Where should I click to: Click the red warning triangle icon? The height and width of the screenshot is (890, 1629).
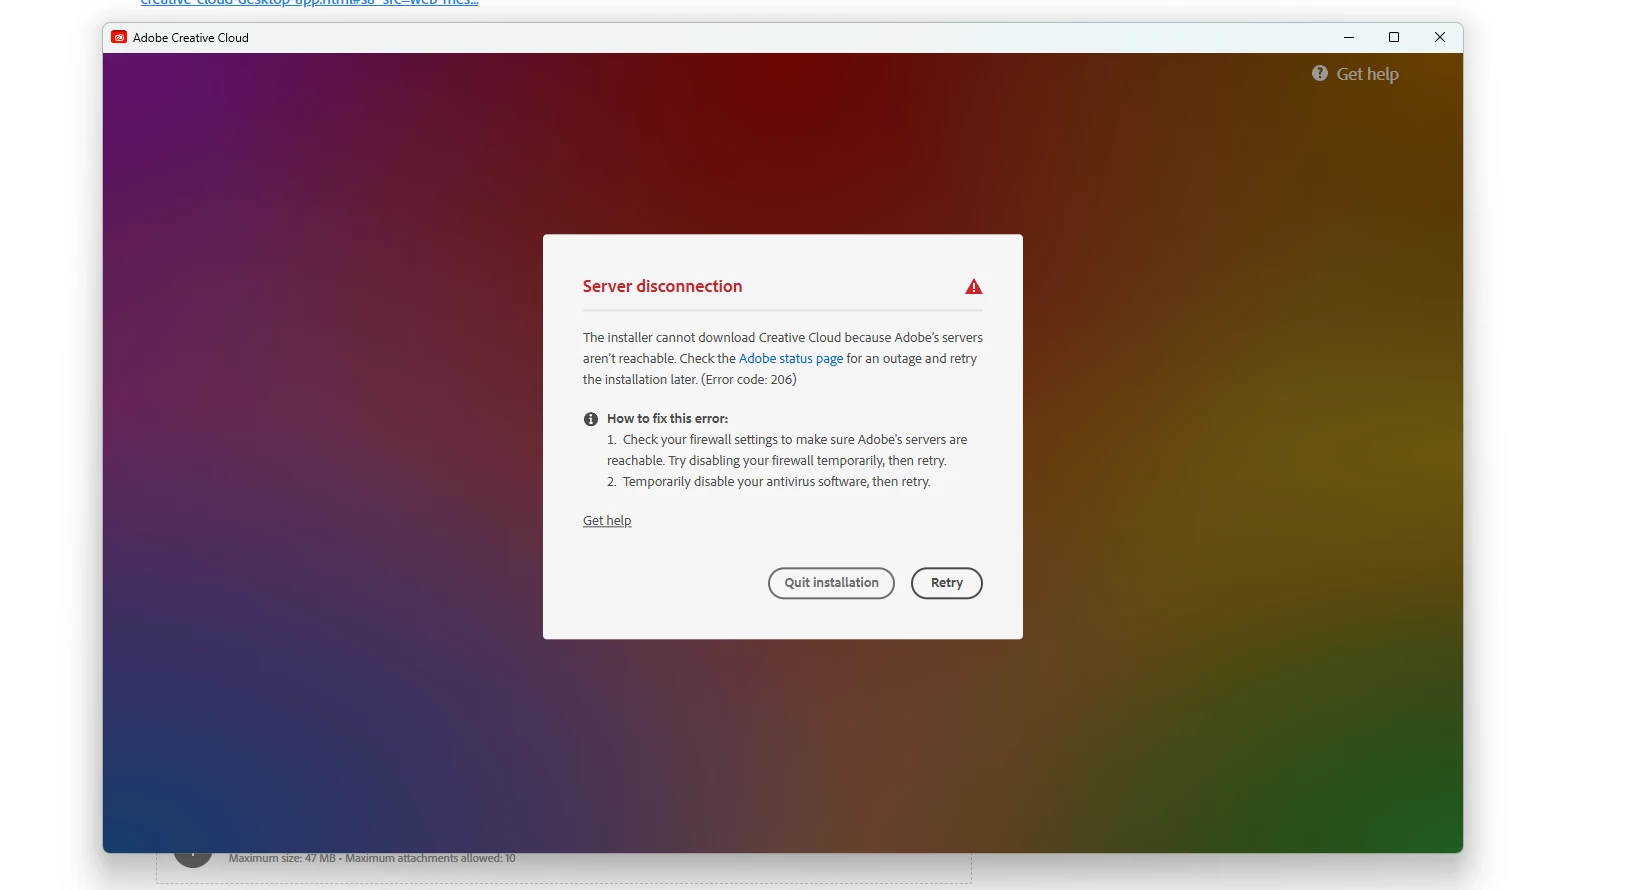974,287
